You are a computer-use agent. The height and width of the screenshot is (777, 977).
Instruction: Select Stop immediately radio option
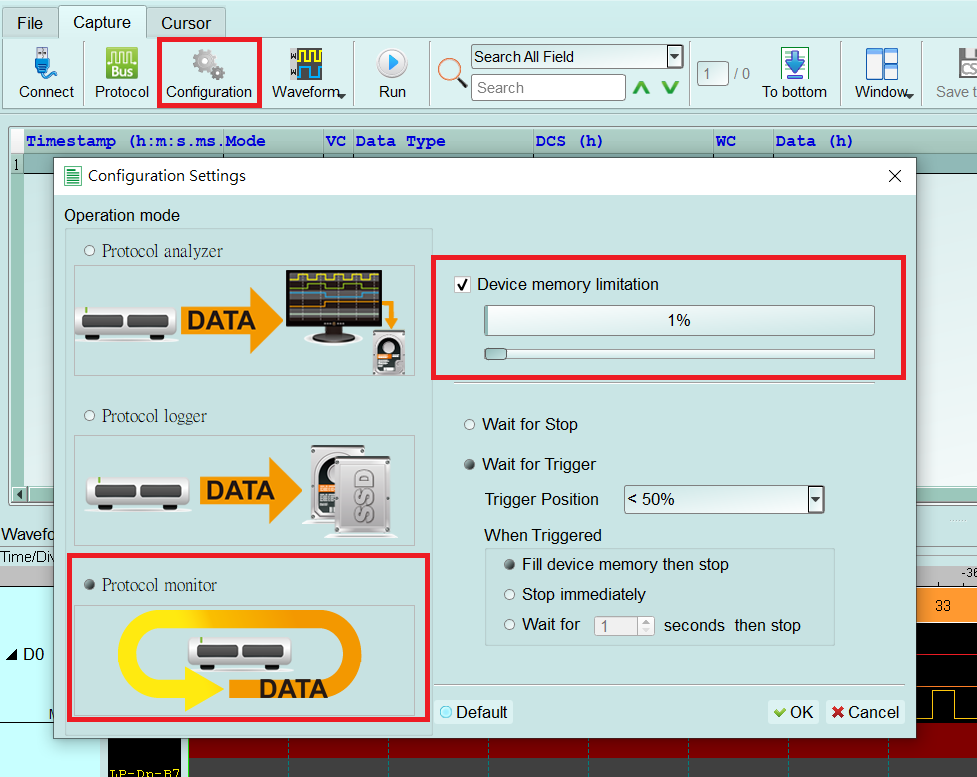[510, 594]
